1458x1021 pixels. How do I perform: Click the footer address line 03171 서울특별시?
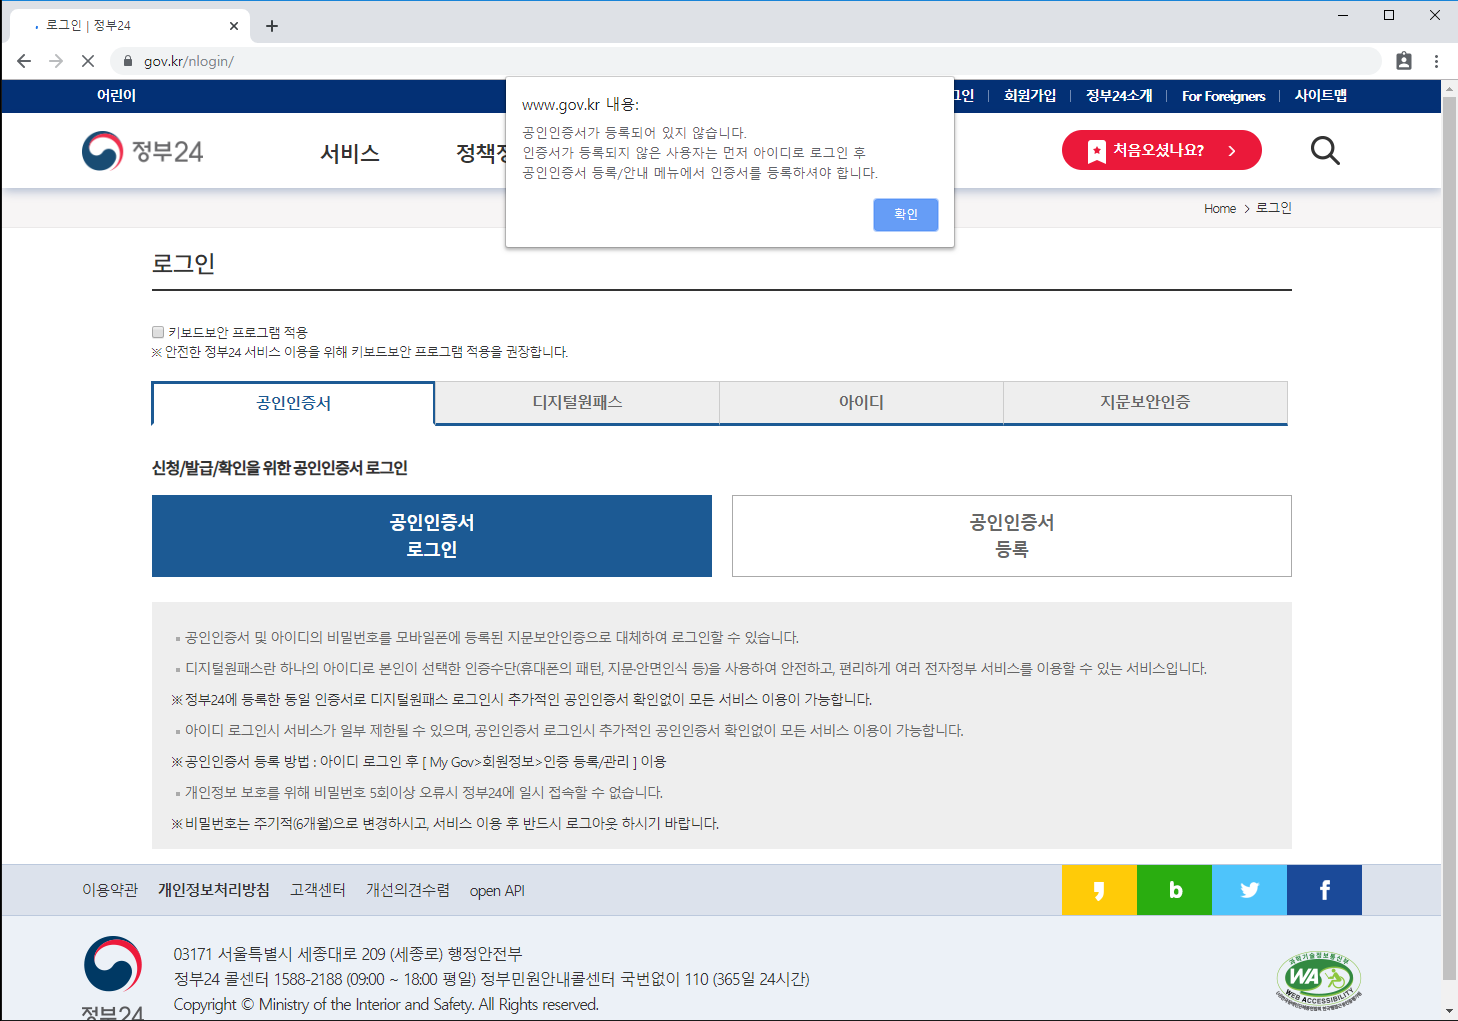[348, 954]
